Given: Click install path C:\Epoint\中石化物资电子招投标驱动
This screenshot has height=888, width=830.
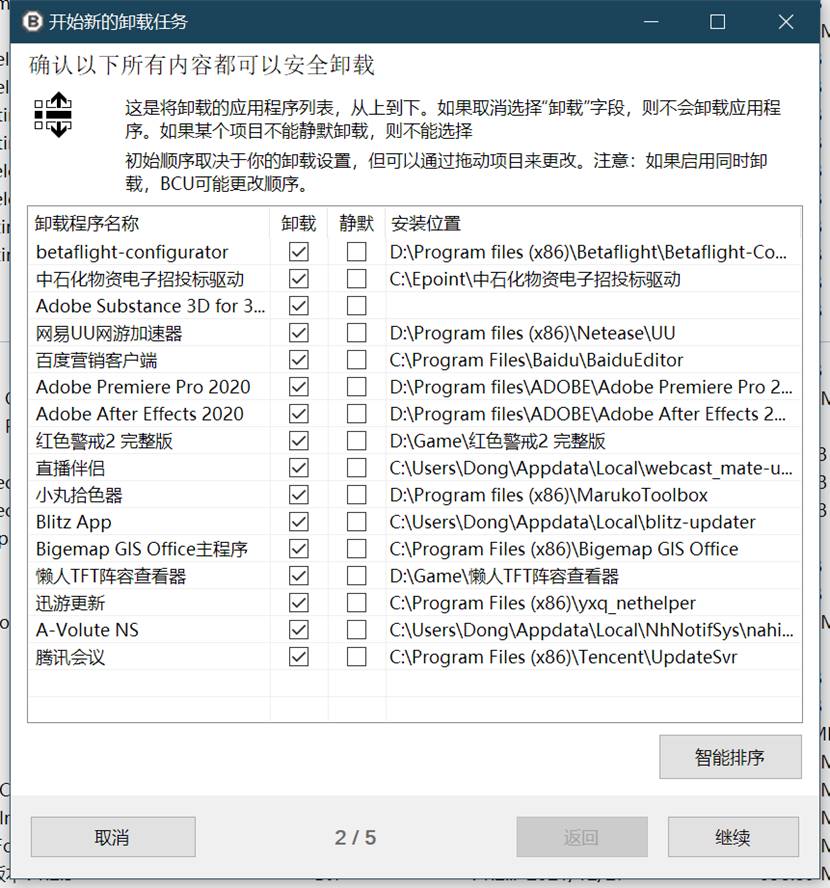Looking at the screenshot, I should [535, 279].
